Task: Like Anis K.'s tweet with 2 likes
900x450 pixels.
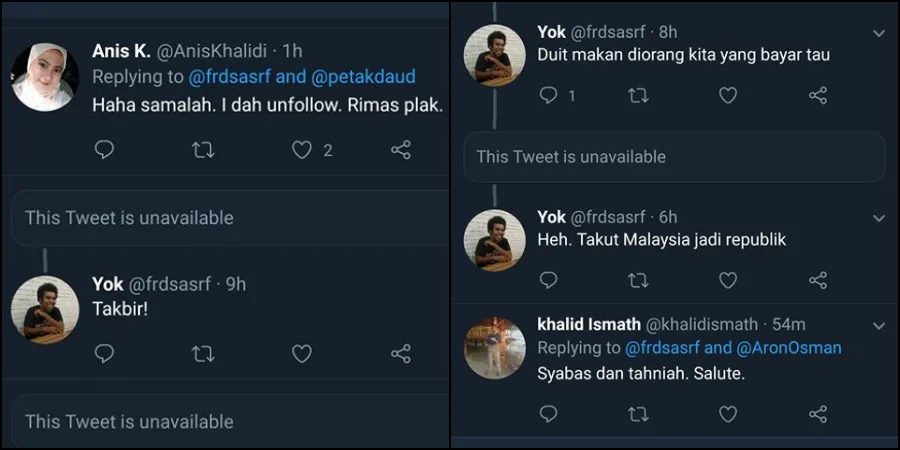Action: click(302, 150)
